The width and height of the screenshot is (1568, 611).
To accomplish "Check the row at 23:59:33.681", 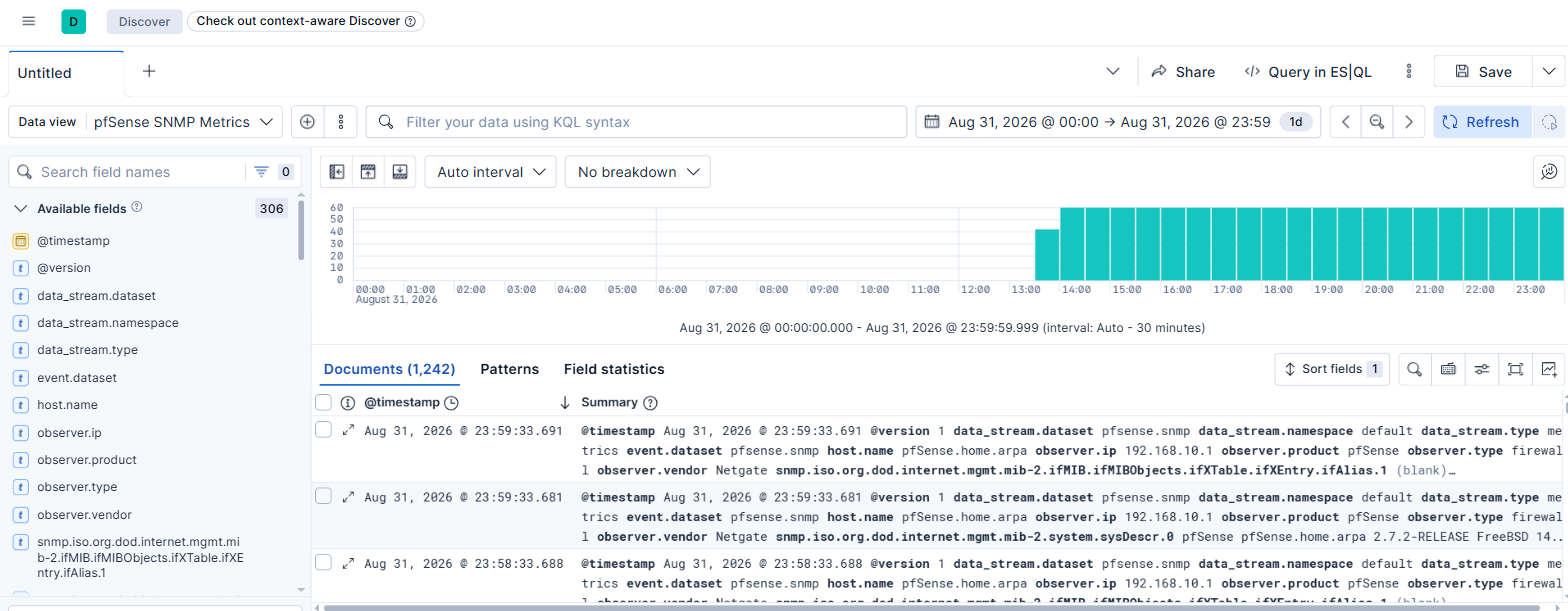I will [x=323, y=496].
